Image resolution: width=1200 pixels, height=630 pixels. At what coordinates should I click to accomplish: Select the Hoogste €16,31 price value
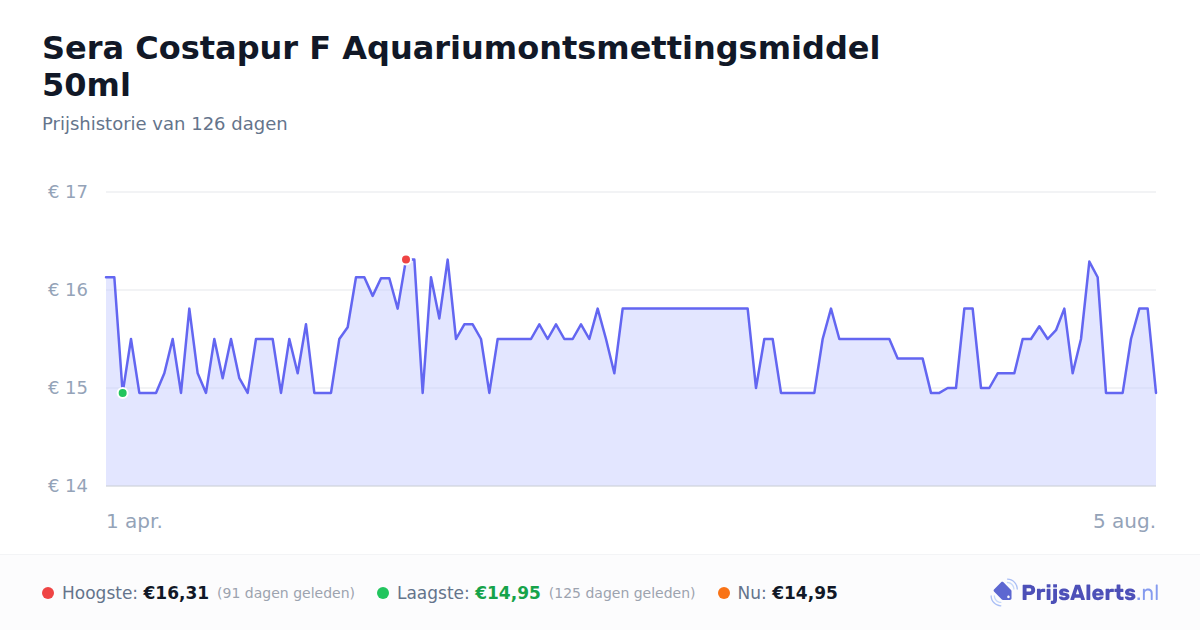(x=176, y=593)
